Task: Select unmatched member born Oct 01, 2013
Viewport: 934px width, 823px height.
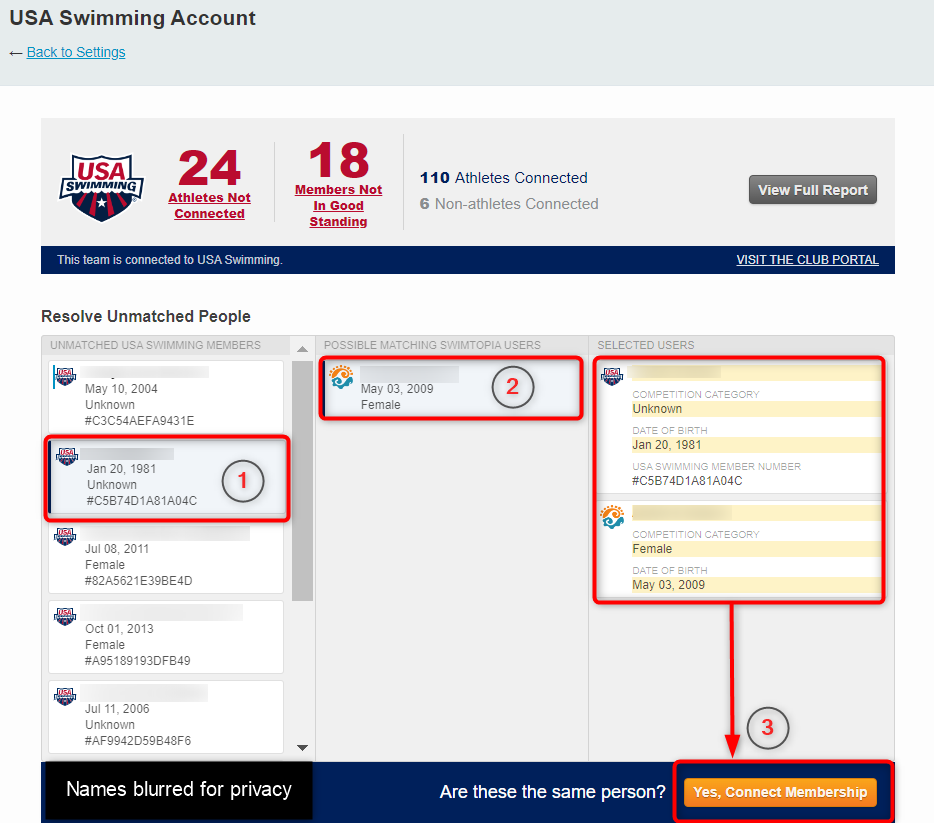Action: (x=166, y=637)
